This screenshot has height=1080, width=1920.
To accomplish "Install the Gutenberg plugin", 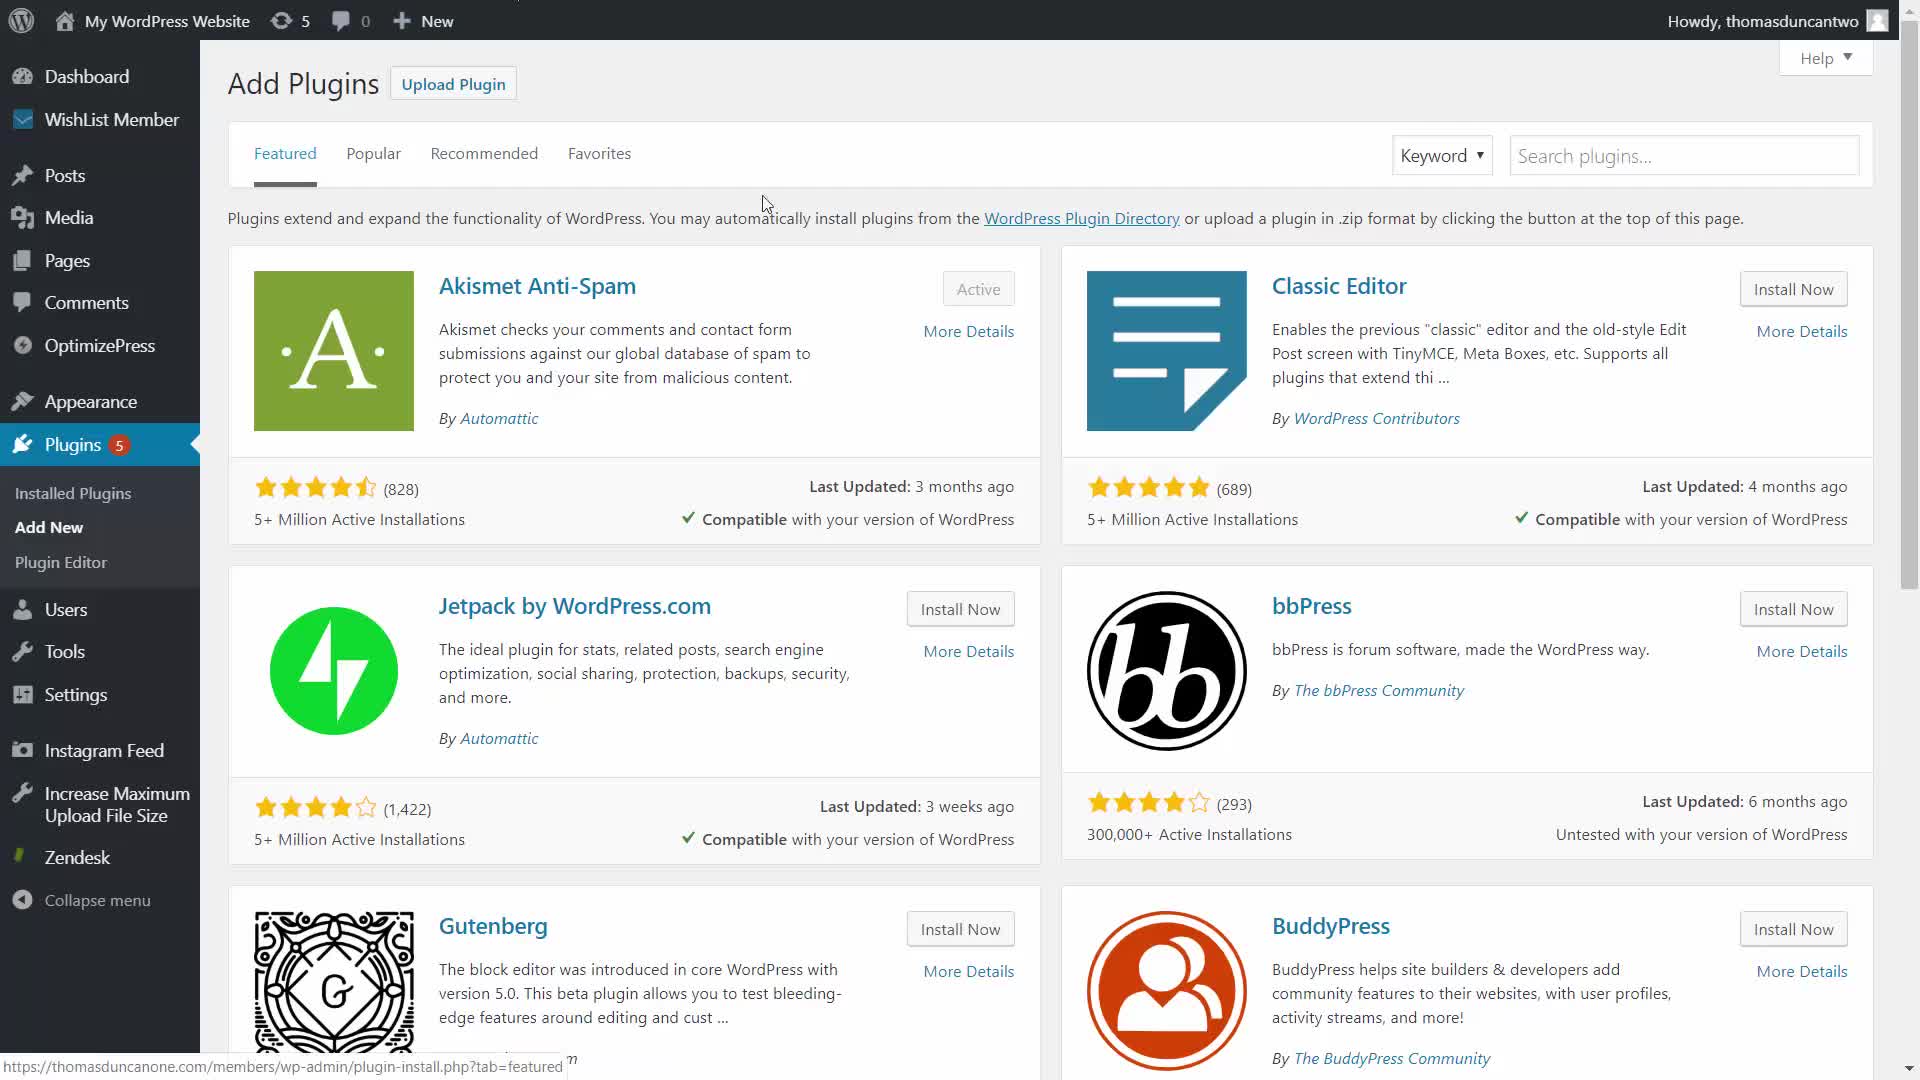I will click(960, 929).
